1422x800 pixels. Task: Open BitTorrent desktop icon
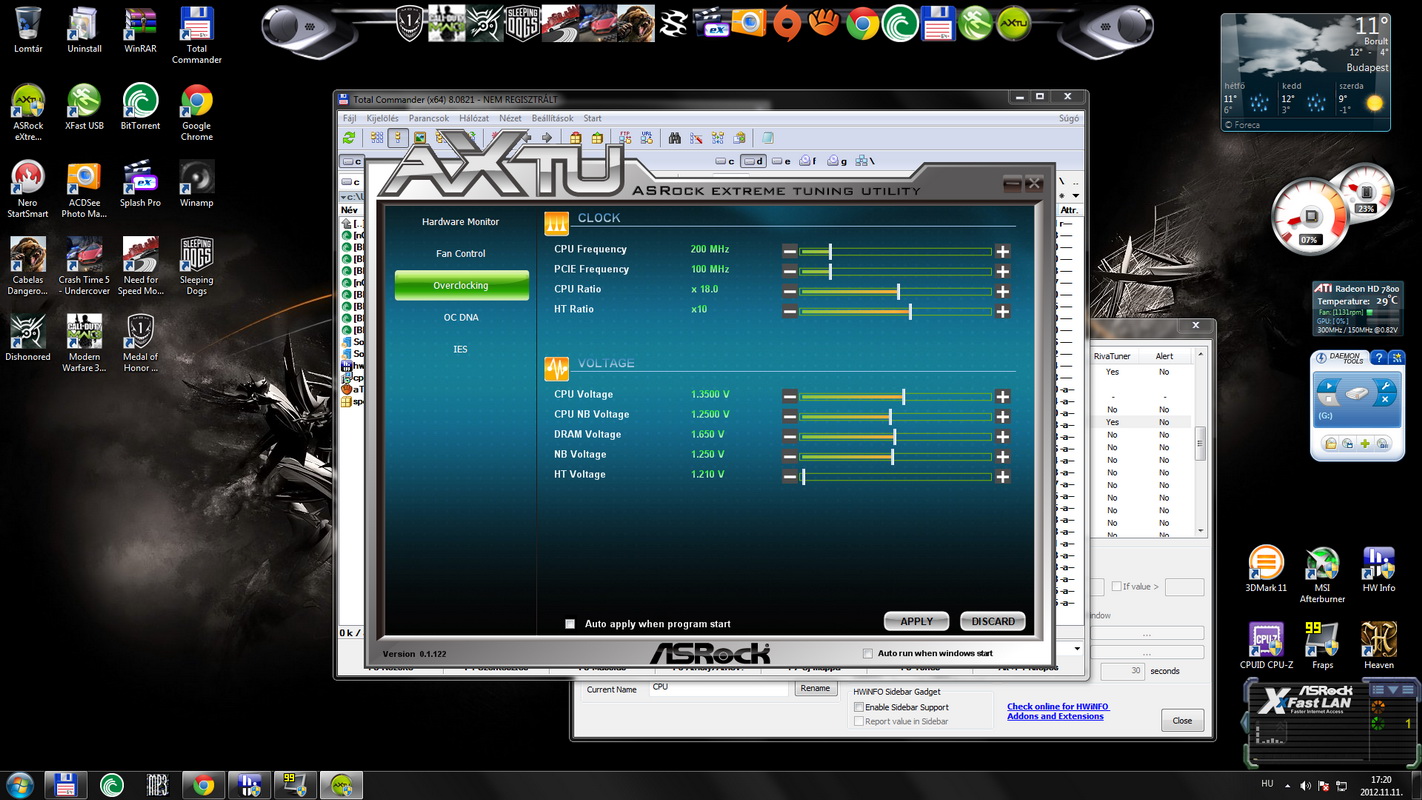click(x=140, y=107)
